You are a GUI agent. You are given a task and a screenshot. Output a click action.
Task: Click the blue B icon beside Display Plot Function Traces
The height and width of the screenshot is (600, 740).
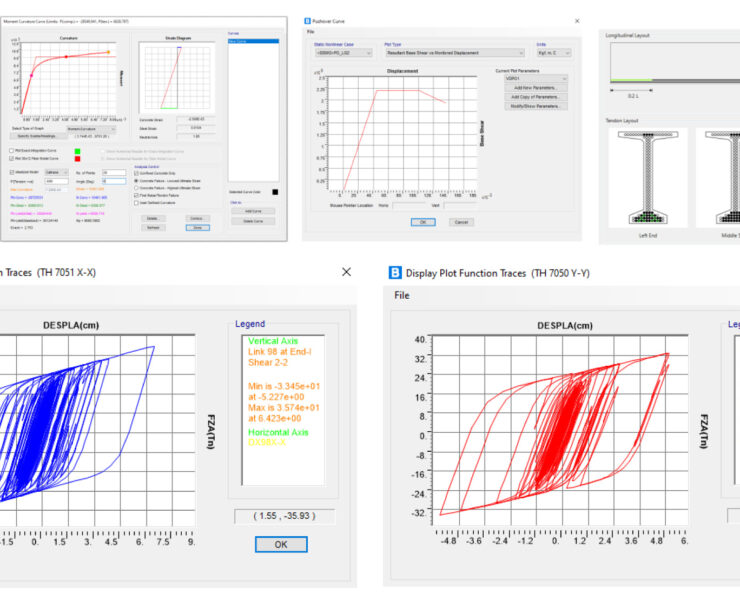pyautogui.click(x=395, y=272)
